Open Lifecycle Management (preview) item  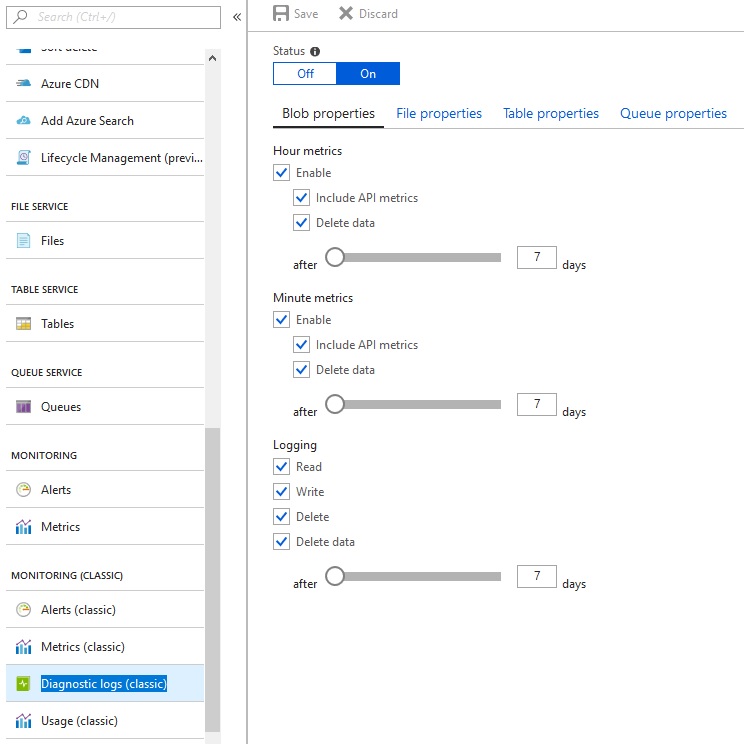(x=105, y=158)
